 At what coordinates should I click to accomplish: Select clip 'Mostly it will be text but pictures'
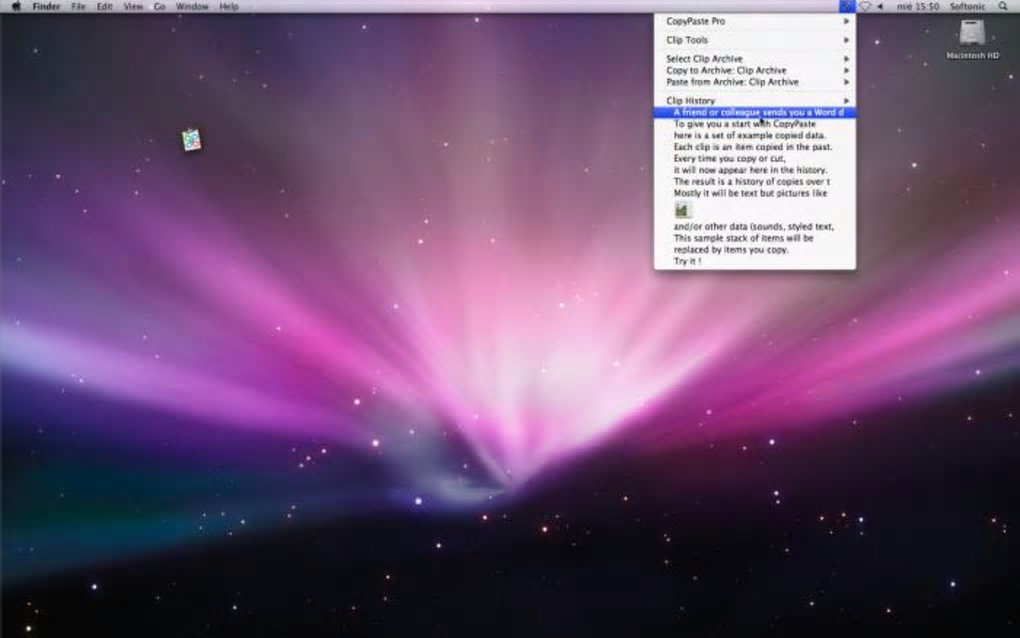click(x=755, y=193)
